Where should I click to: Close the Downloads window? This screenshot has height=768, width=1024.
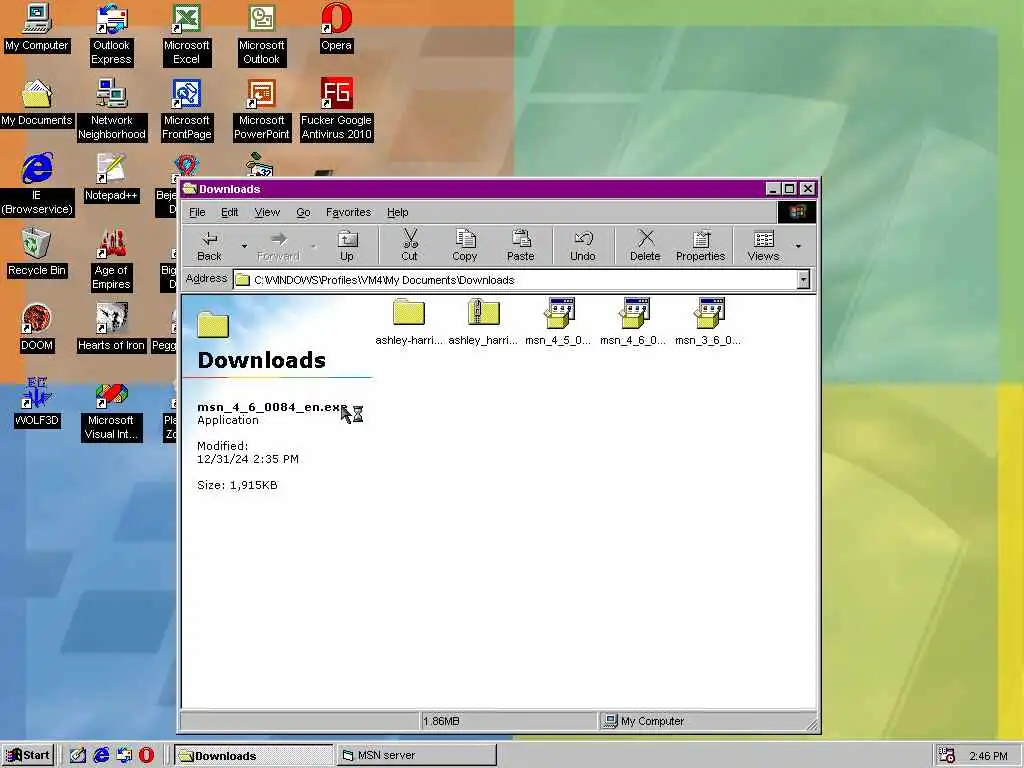[807, 189]
